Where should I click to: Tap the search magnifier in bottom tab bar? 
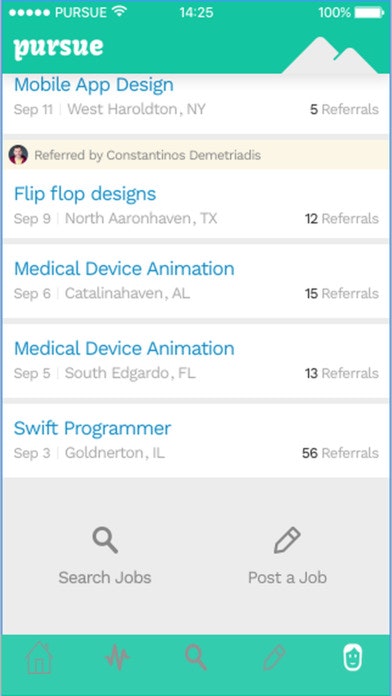(x=196, y=657)
